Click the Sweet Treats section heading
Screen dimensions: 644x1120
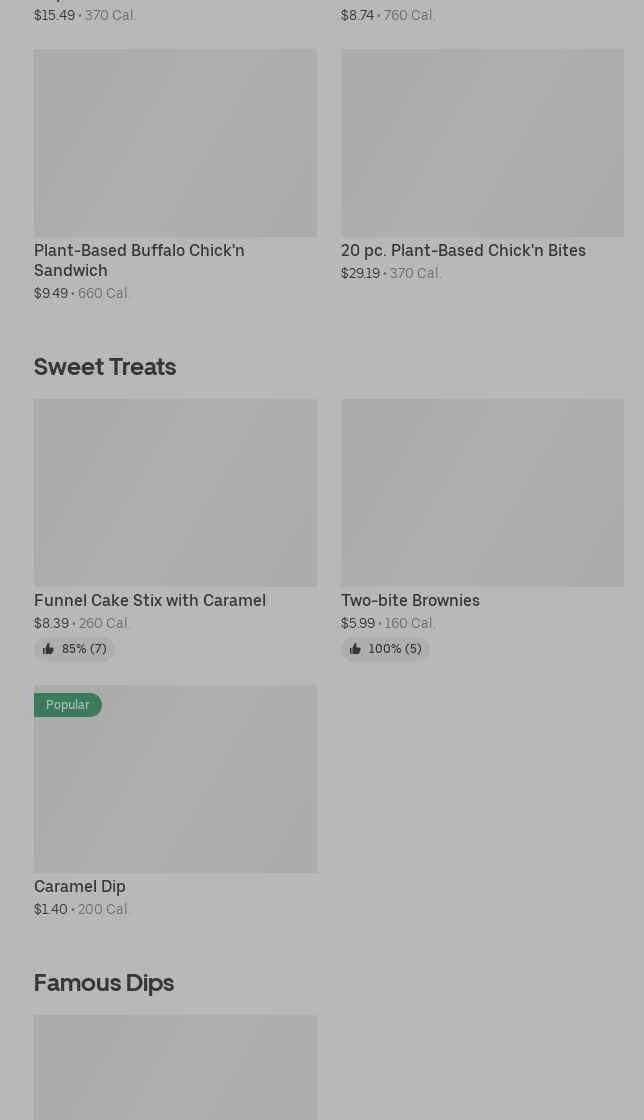pyautogui.click(x=105, y=367)
